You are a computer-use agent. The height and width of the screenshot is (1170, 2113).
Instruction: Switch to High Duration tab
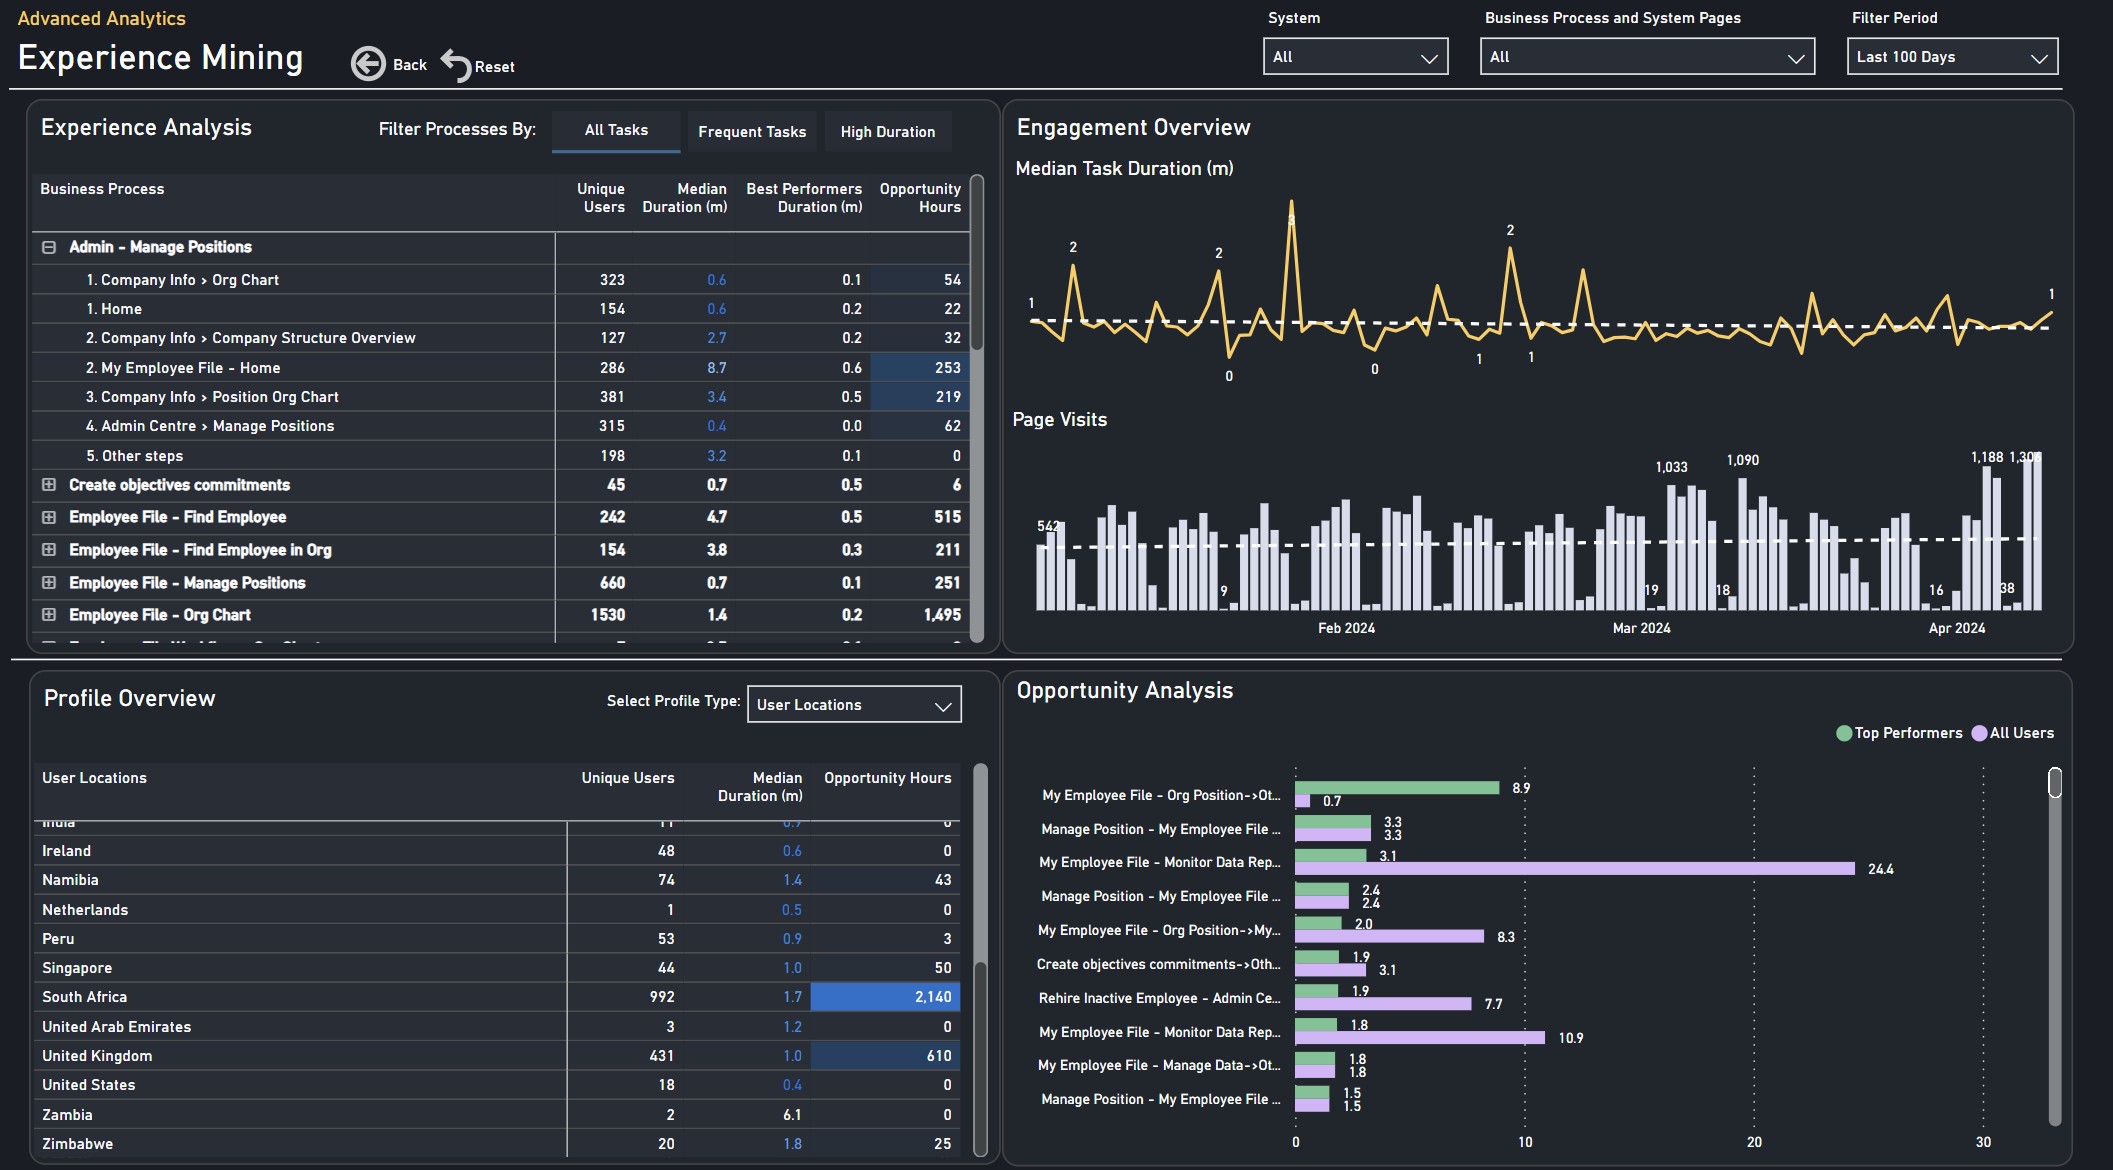887,132
